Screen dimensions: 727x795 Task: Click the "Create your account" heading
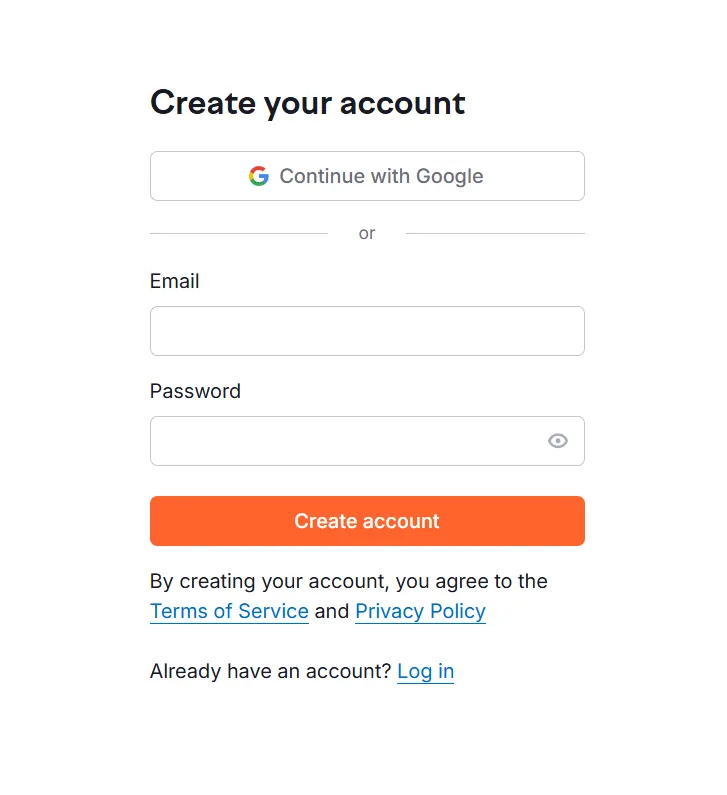(x=307, y=103)
